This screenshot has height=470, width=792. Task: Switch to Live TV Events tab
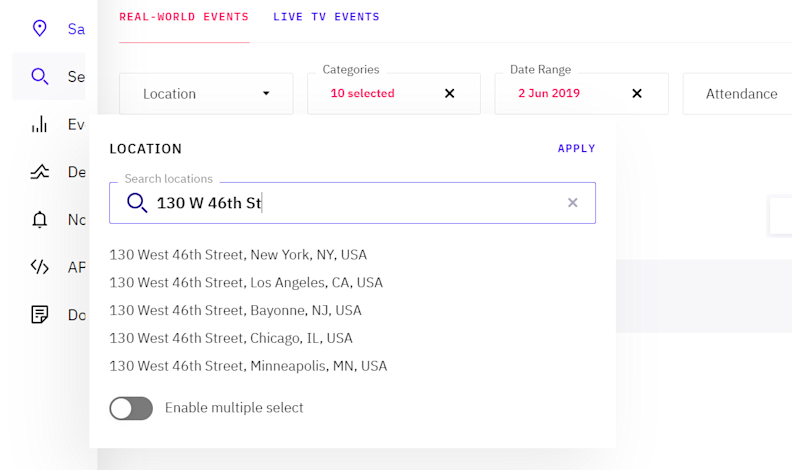coord(326,17)
